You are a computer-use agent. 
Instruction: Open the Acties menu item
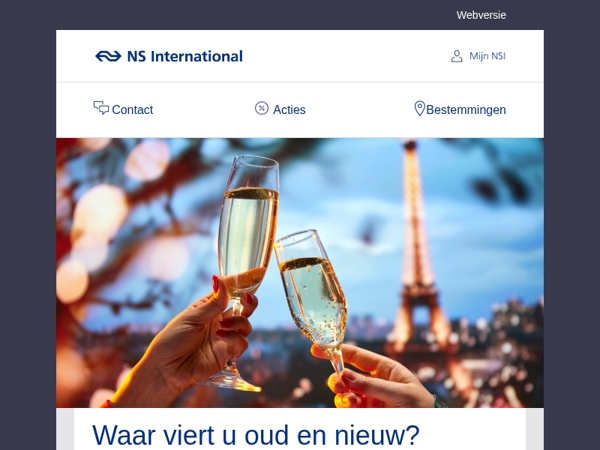point(289,110)
